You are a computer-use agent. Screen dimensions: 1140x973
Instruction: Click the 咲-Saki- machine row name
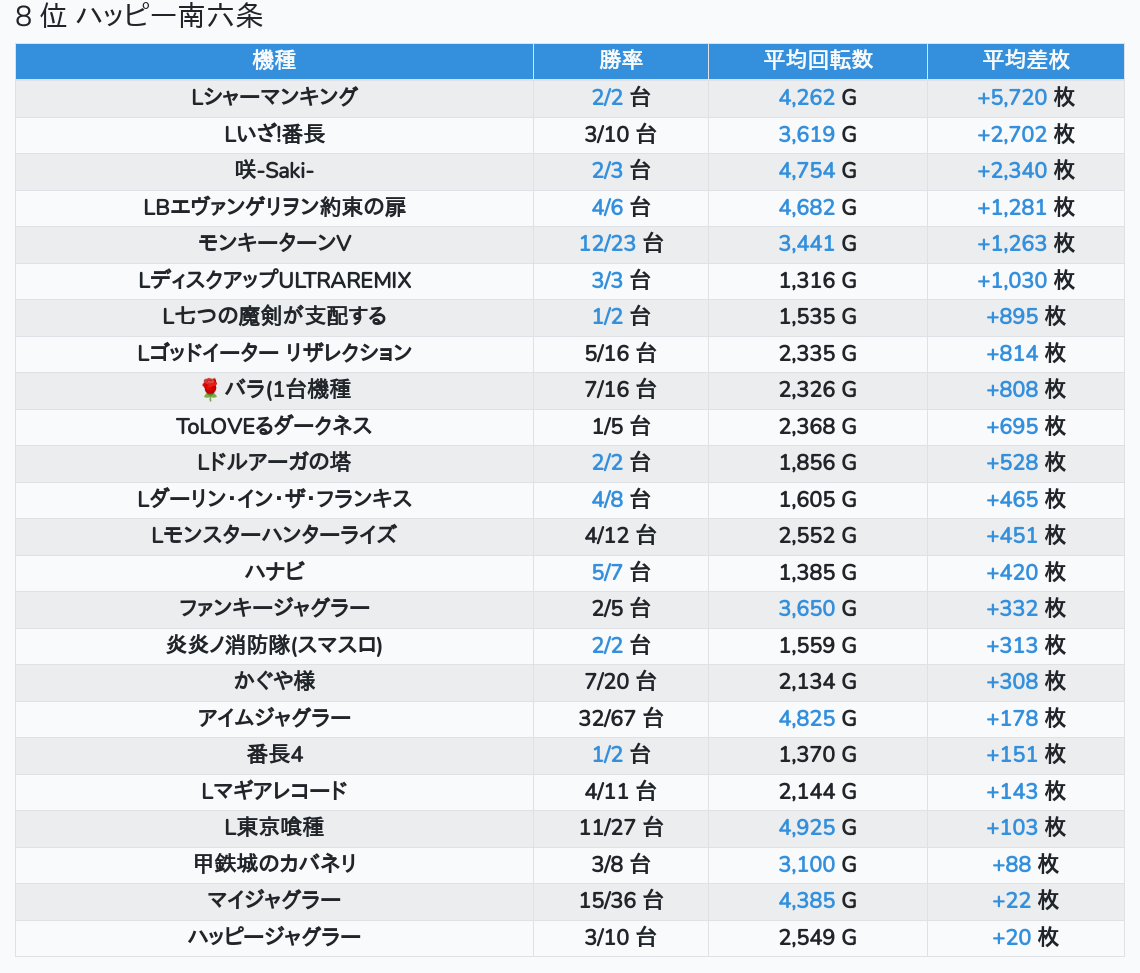point(274,170)
